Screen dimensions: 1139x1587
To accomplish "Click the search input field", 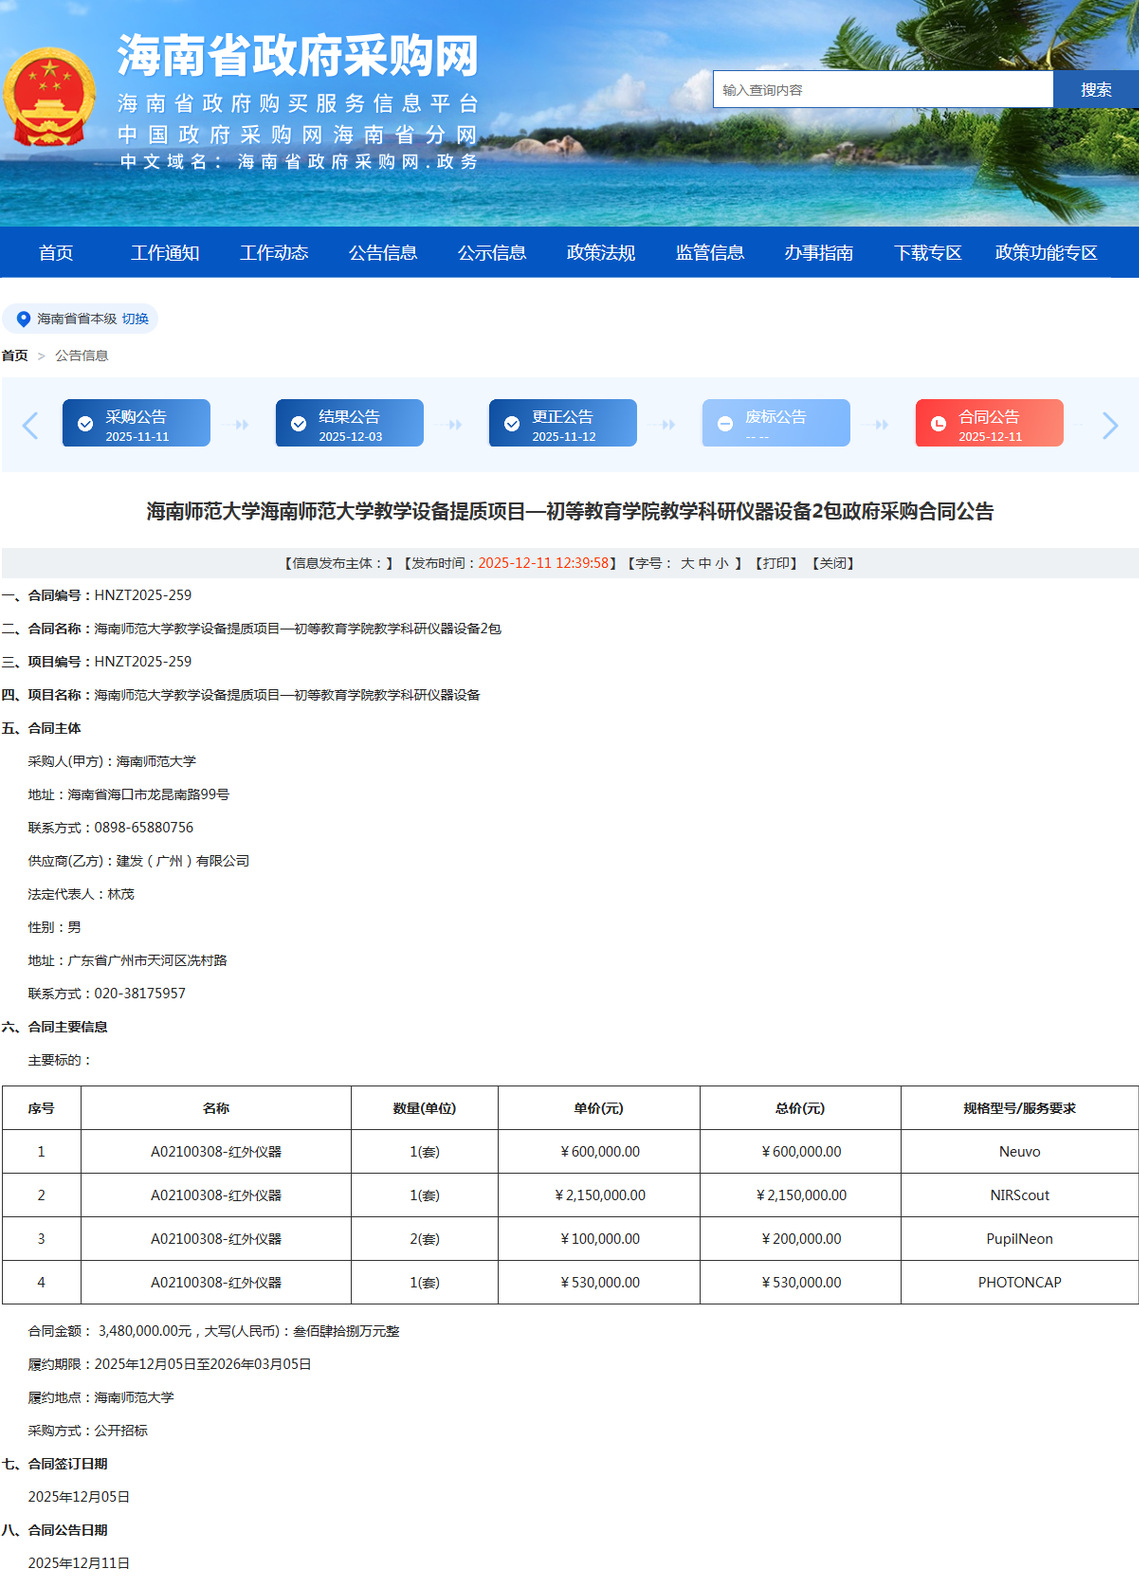I will [882, 90].
